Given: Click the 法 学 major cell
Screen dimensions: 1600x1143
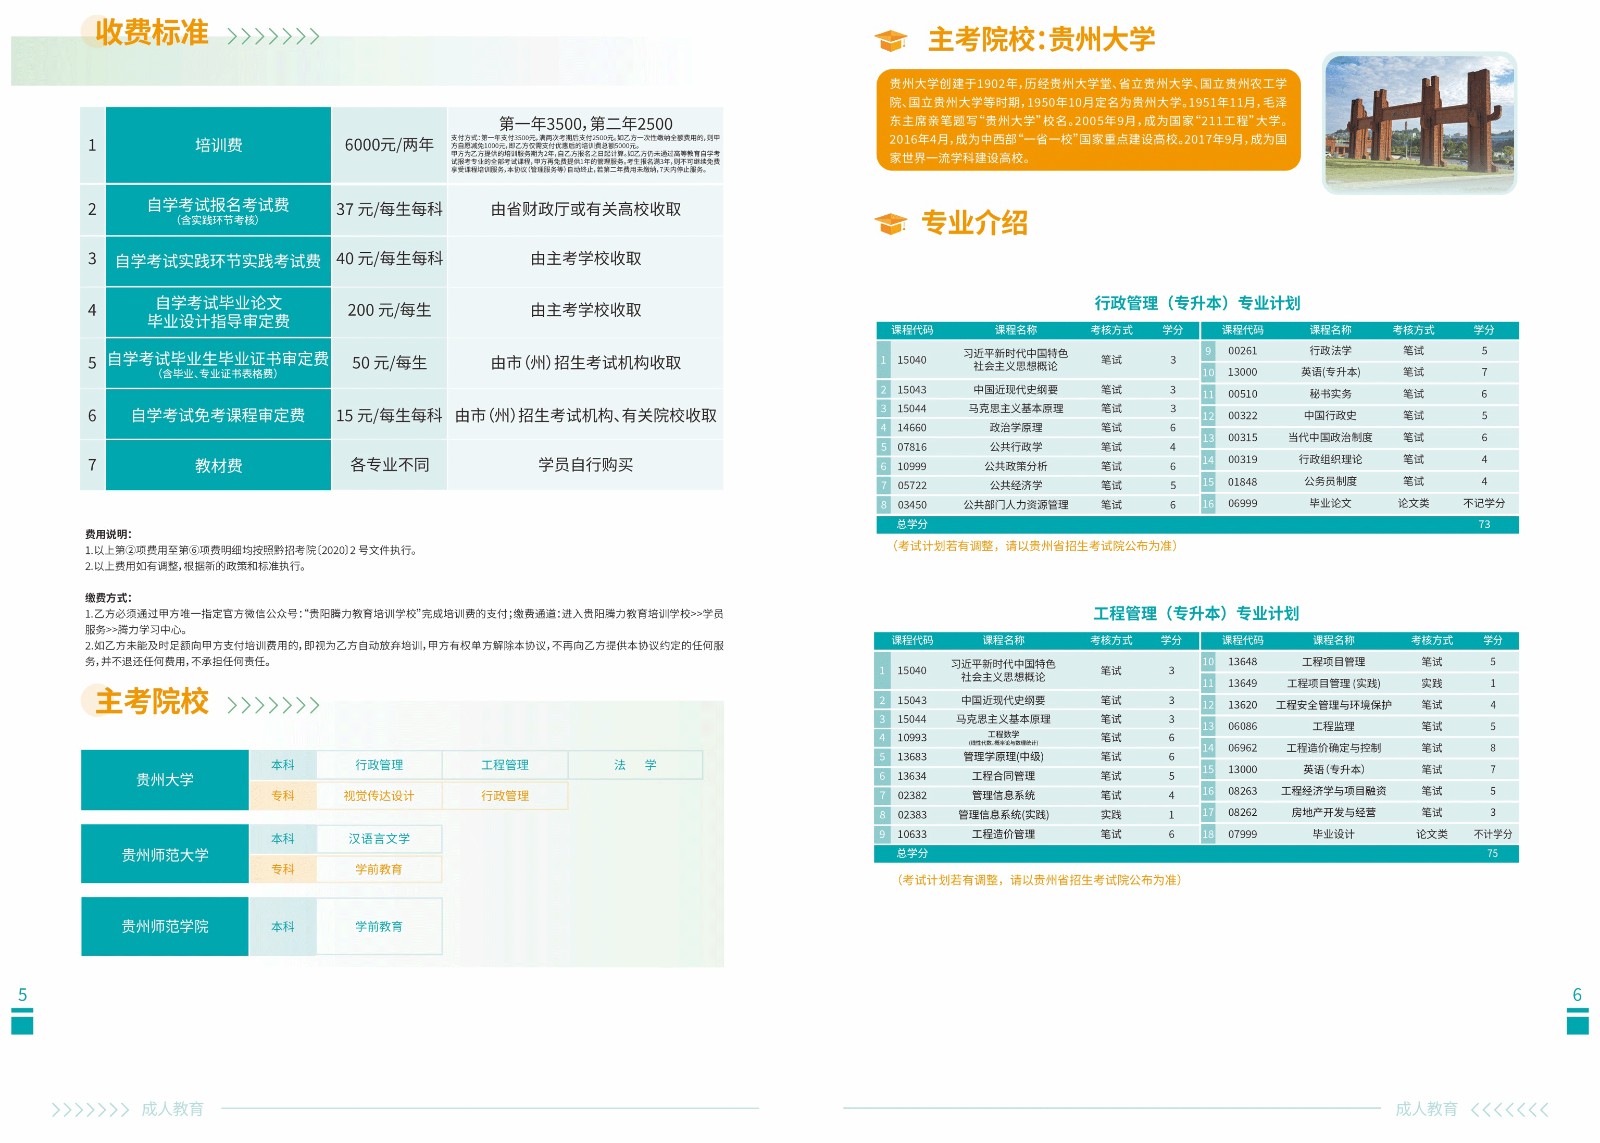Looking at the screenshot, I should tap(635, 765).
